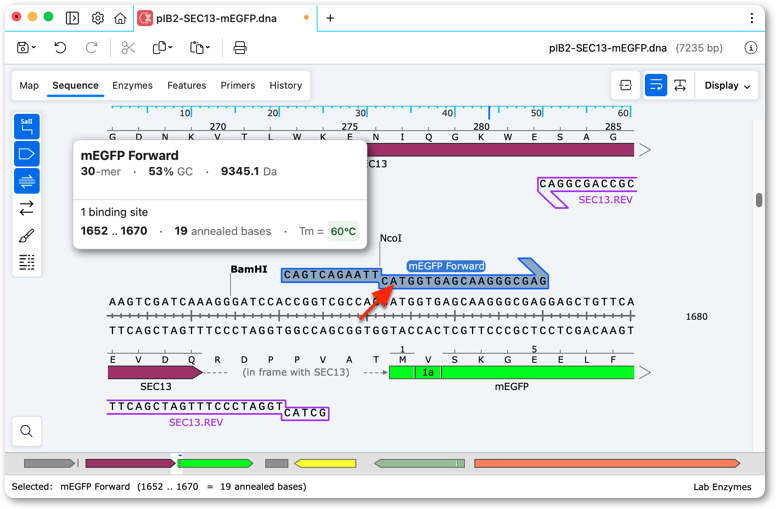
Task: Show file info with the info icon
Action: pos(751,48)
